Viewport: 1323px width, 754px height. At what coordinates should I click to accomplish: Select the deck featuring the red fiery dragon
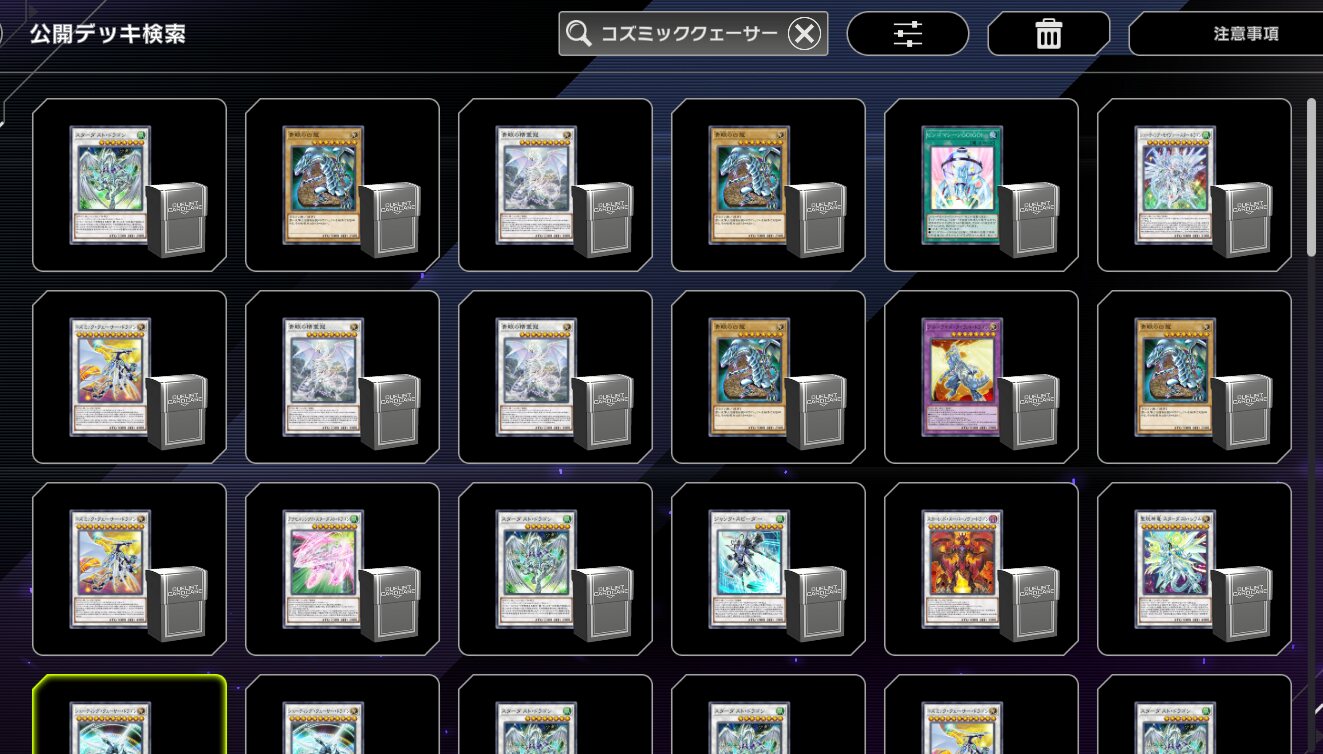coord(981,569)
